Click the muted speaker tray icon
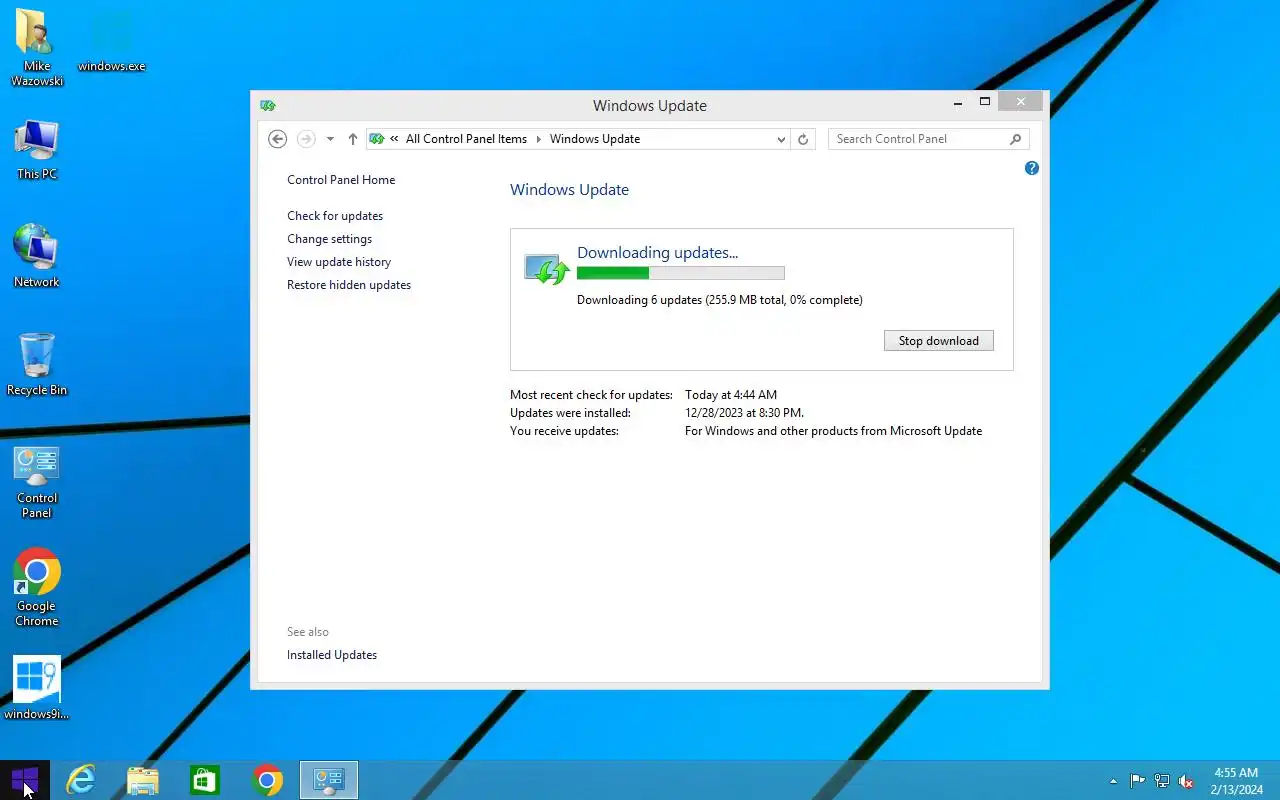The image size is (1280, 800). pyautogui.click(x=1186, y=781)
